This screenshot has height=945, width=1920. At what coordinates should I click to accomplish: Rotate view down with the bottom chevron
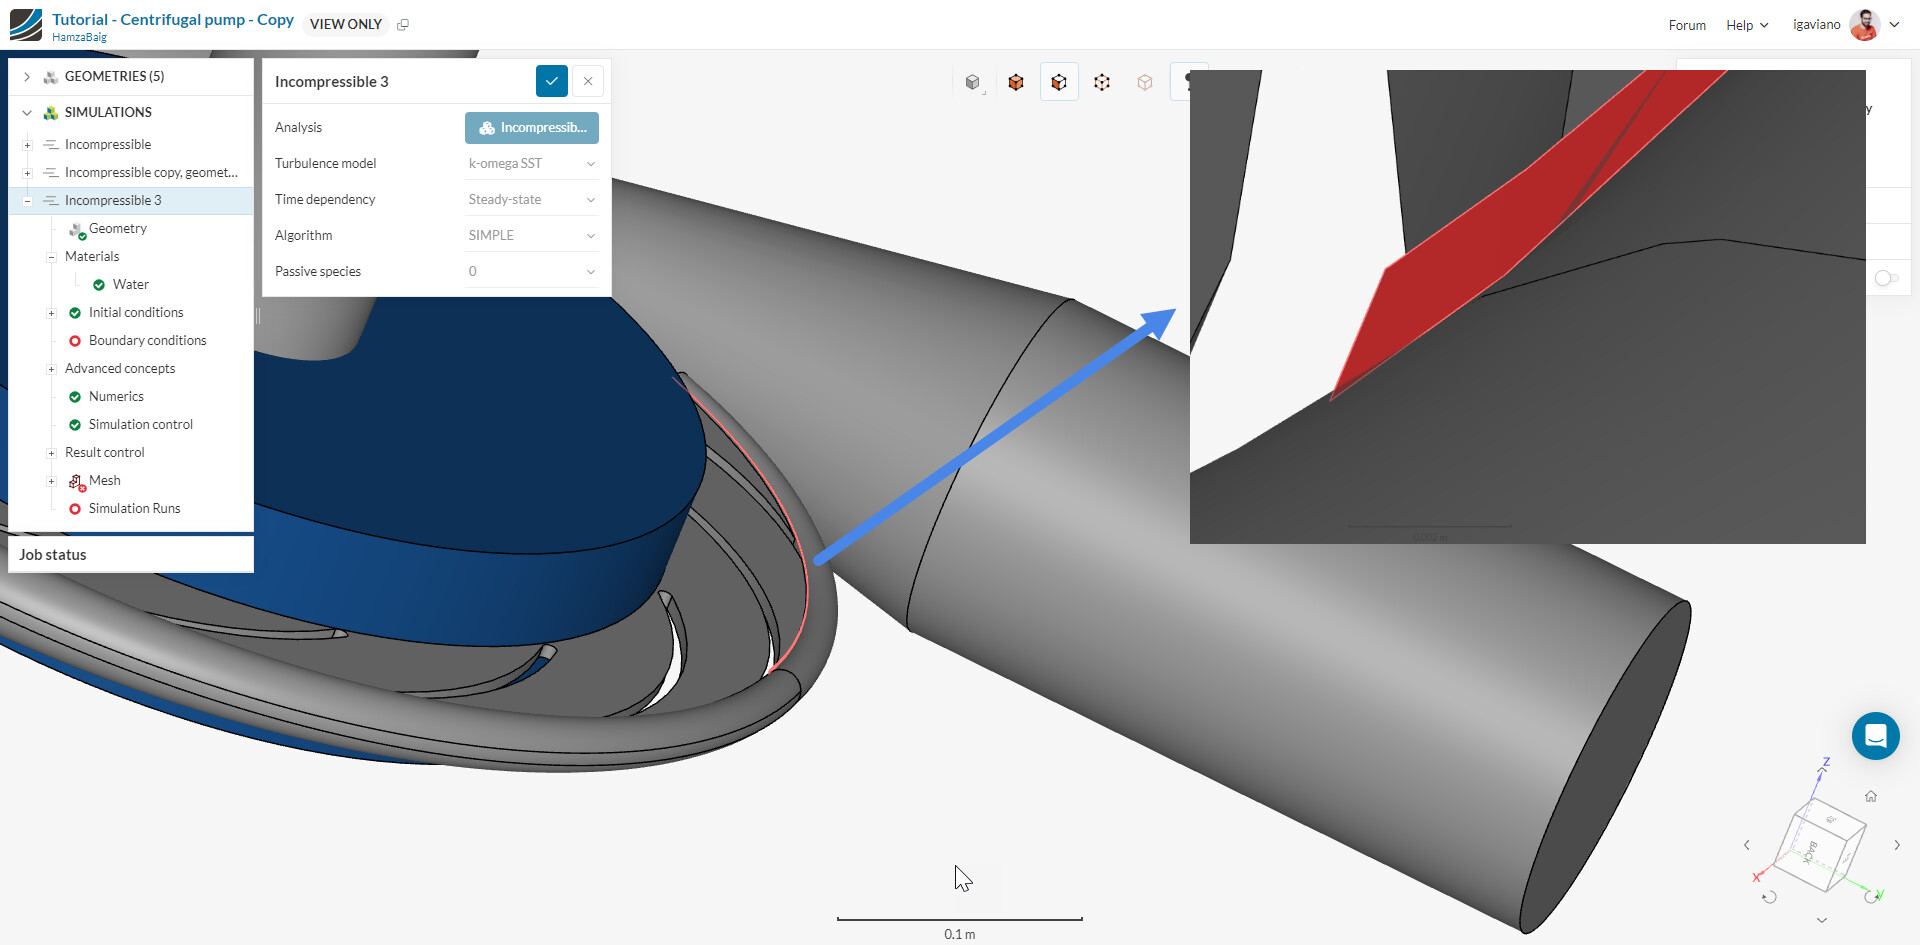1822,920
